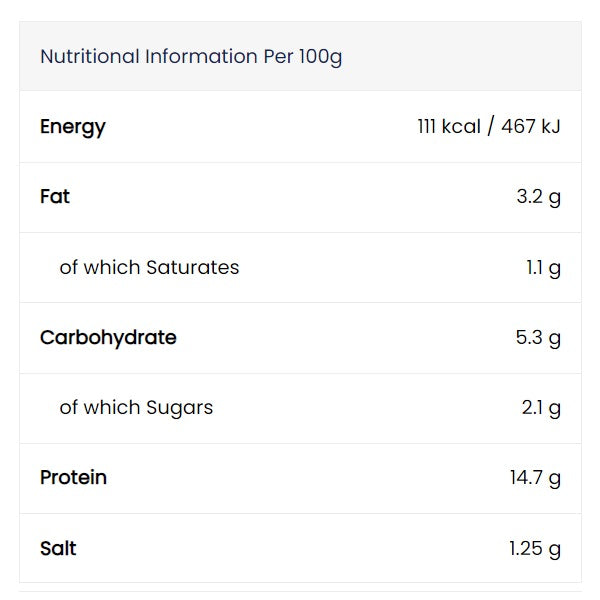Click the word "Sugars"
Screen dimensions: 600x600
180,408
